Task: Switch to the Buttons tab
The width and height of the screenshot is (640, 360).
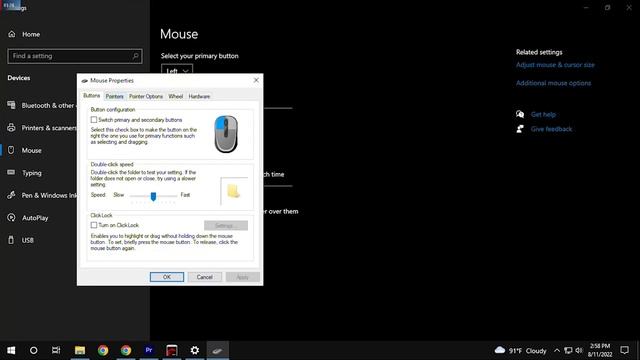Action: [91, 96]
